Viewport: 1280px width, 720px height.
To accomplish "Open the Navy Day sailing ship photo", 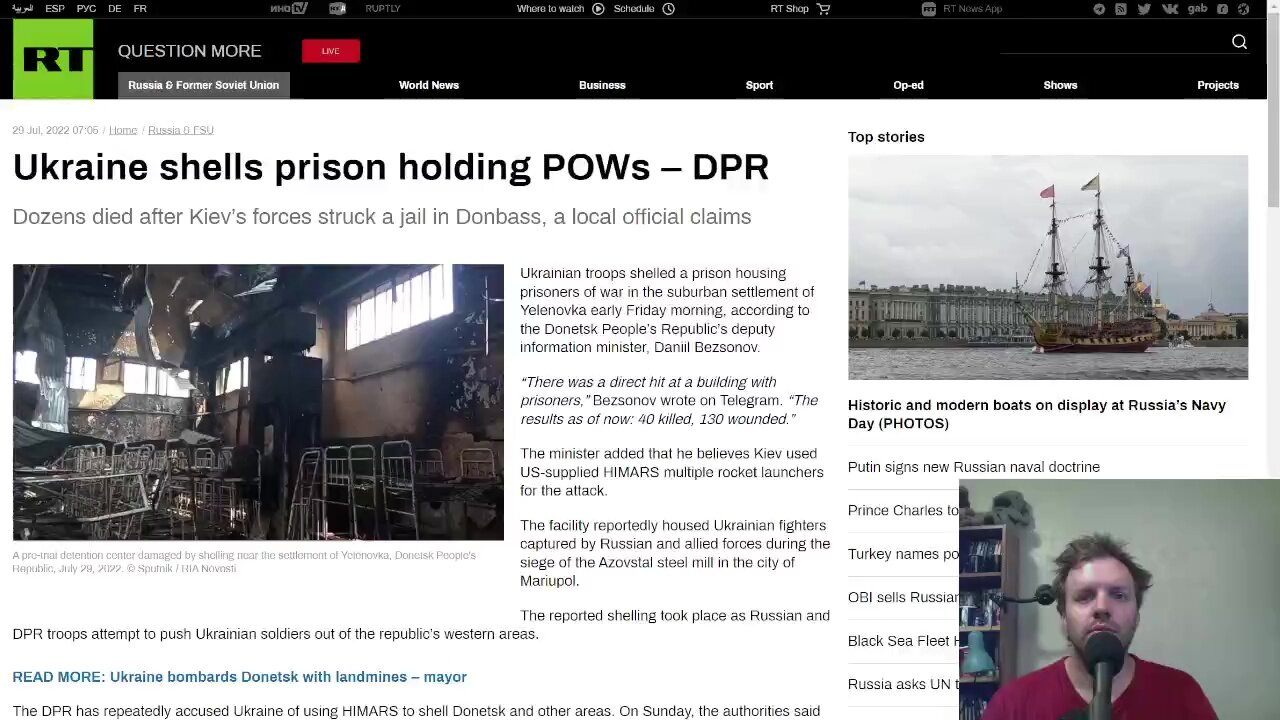I will (x=1048, y=267).
